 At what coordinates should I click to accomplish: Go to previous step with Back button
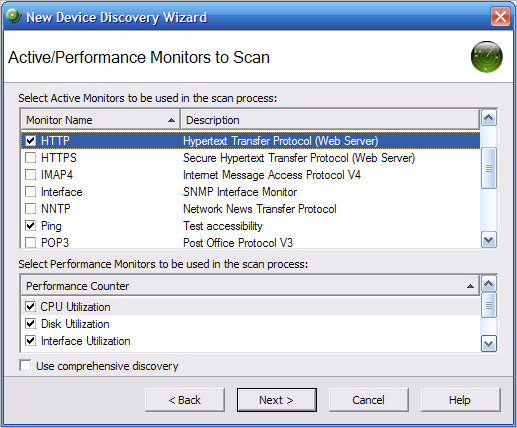point(185,400)
